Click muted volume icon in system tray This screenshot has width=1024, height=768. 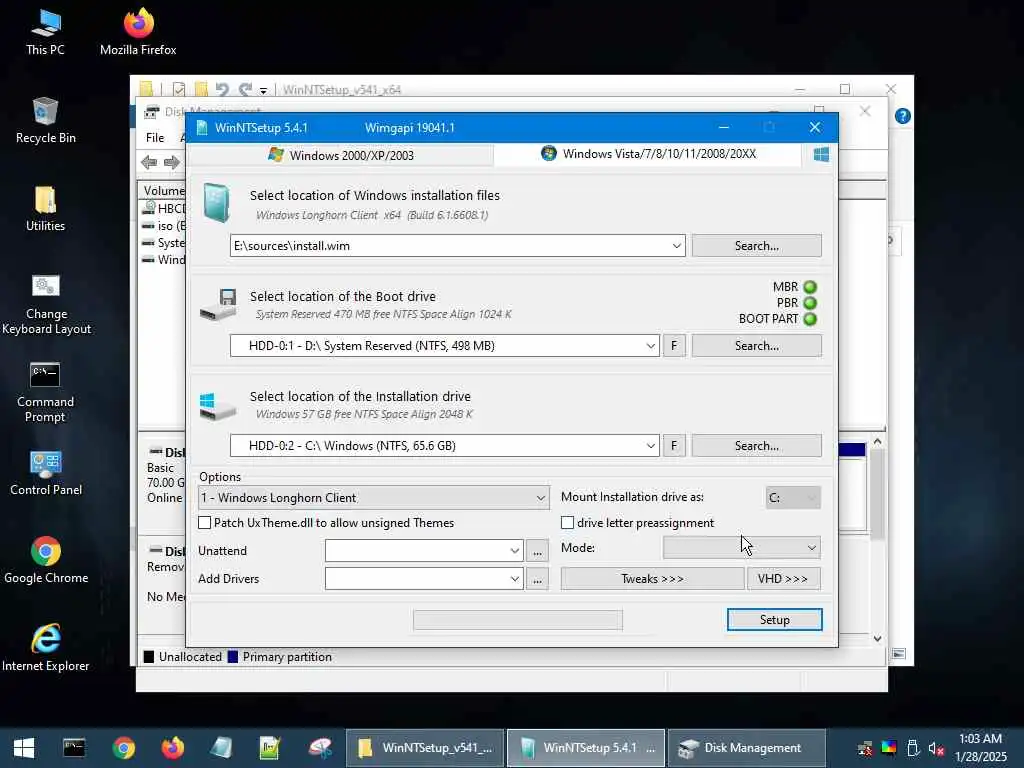[x=936, y=748]
